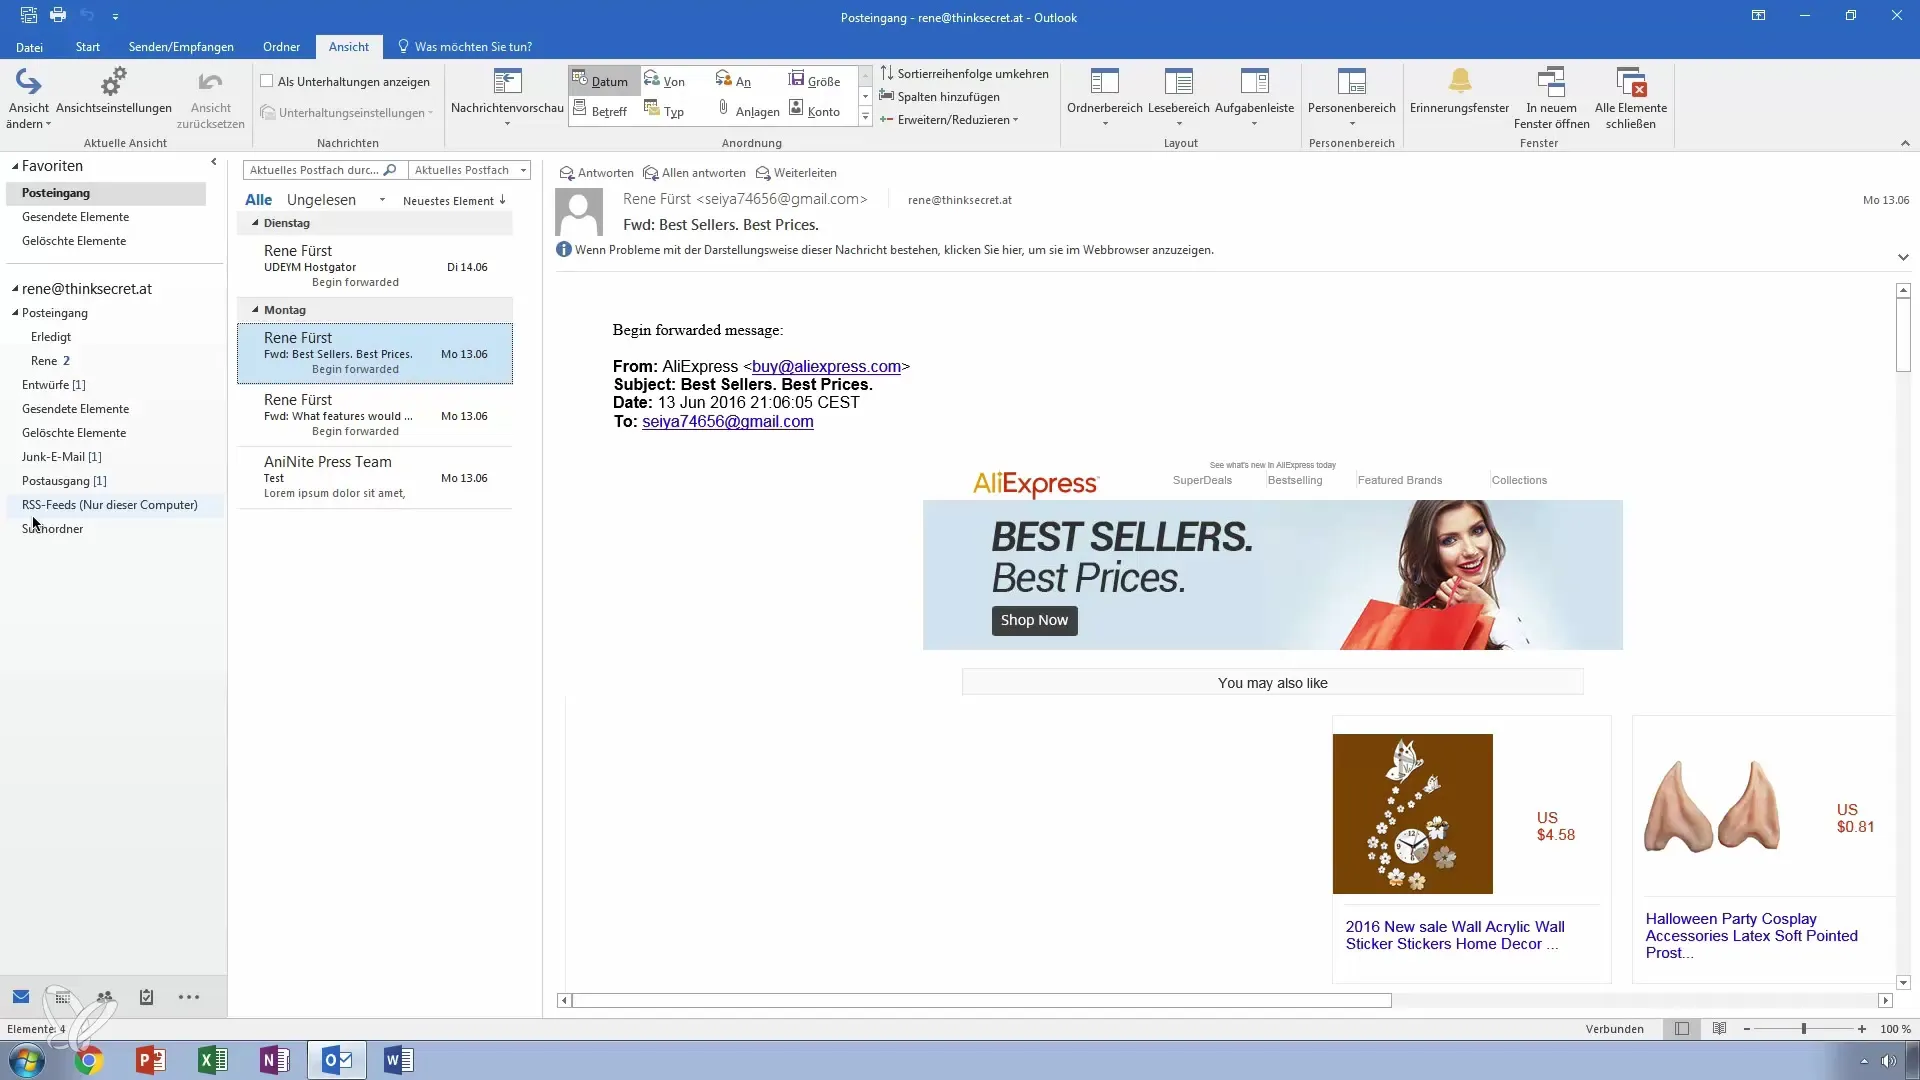This screenshot has height=1080, width=1920.
Task: Expand arrangement gallery more arrow
Action: point(865,117)
